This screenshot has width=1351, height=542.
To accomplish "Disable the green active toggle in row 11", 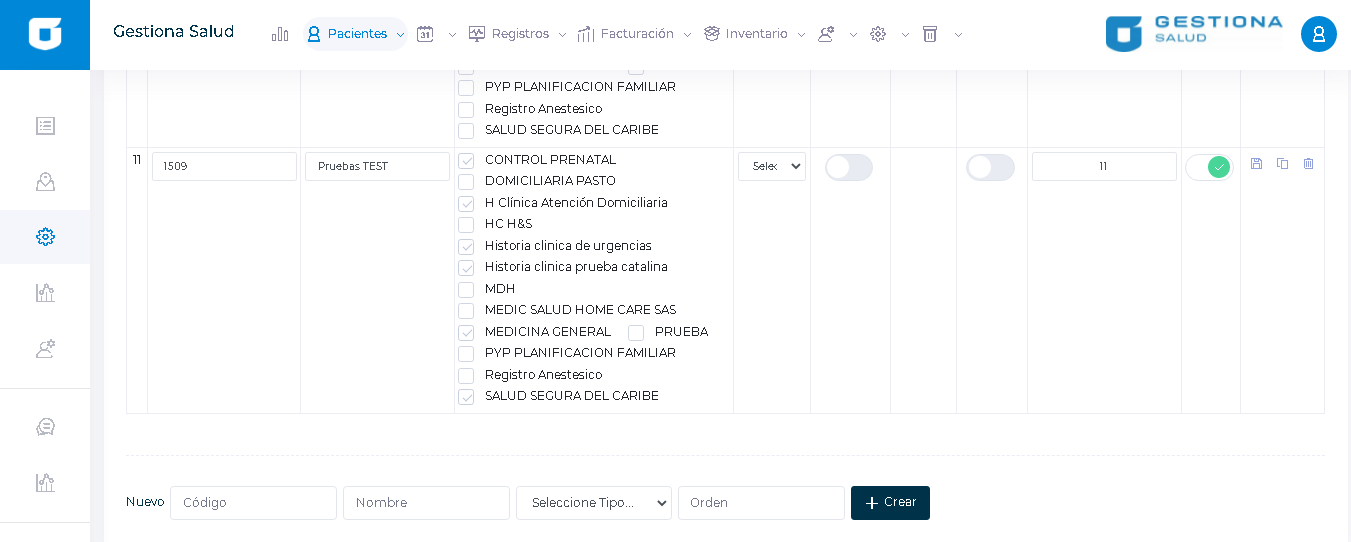I will 1209,167.
